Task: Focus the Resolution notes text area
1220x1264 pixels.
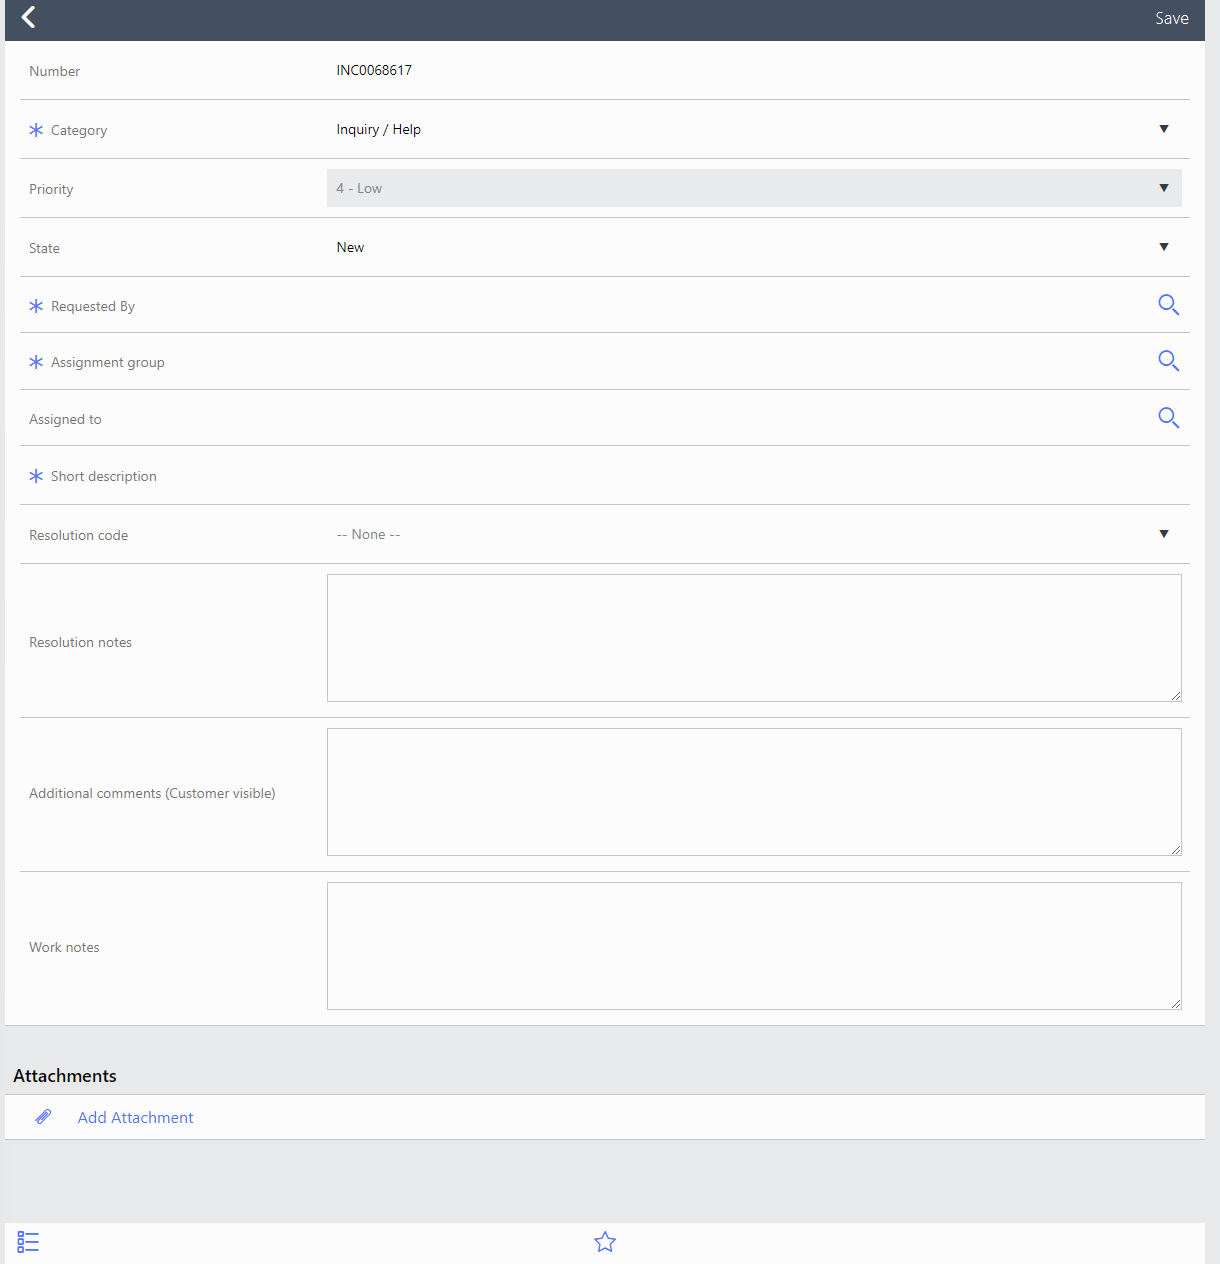Action: pos(754,638)
